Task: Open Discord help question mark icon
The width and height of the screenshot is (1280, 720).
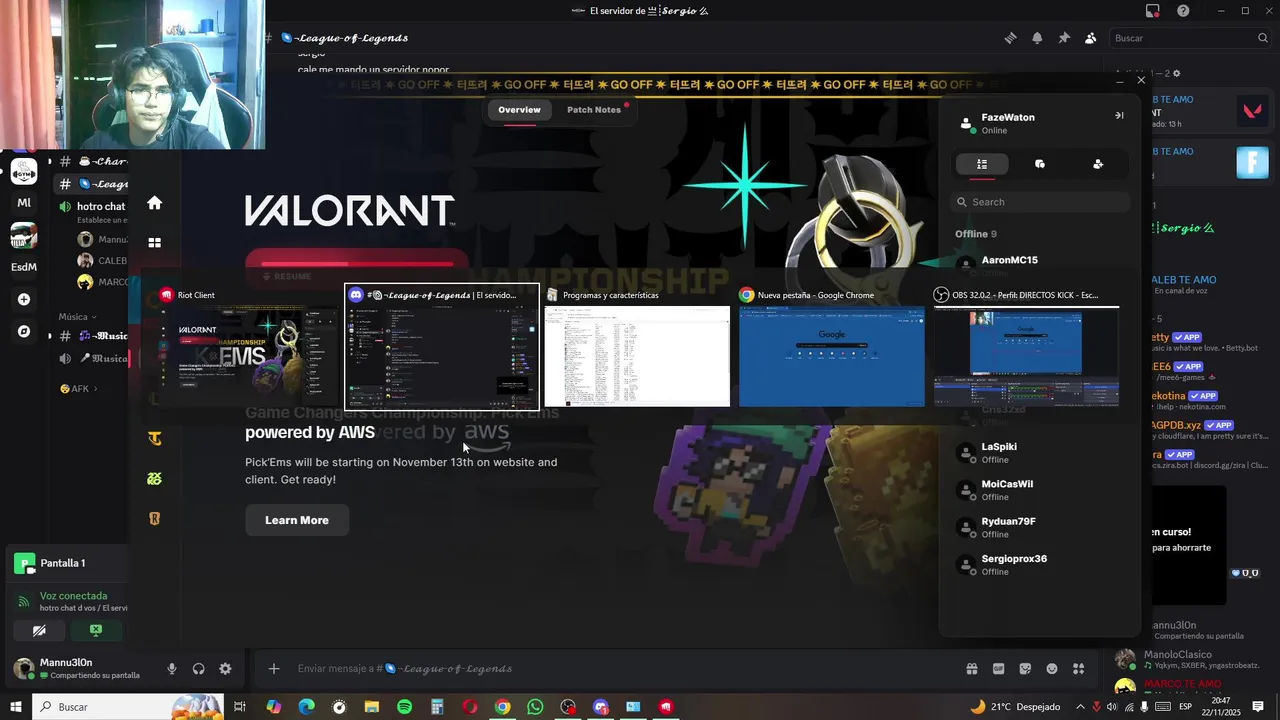Action: click(1183, 11)
